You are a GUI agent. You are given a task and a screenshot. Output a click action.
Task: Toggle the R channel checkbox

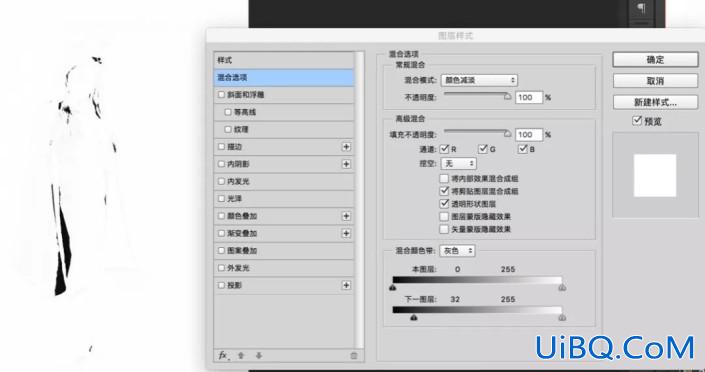pyautogui.click(x=445, y=149)
